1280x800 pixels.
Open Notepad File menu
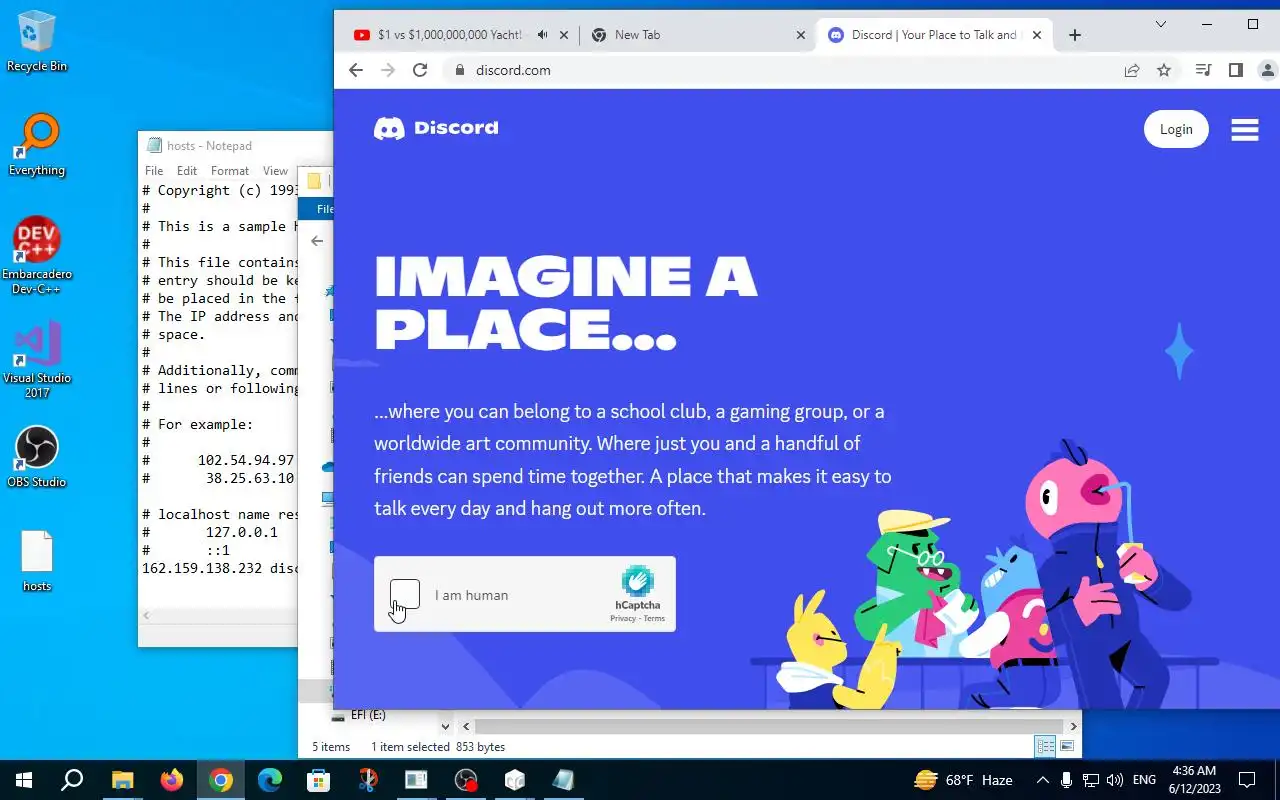point(154,171)
